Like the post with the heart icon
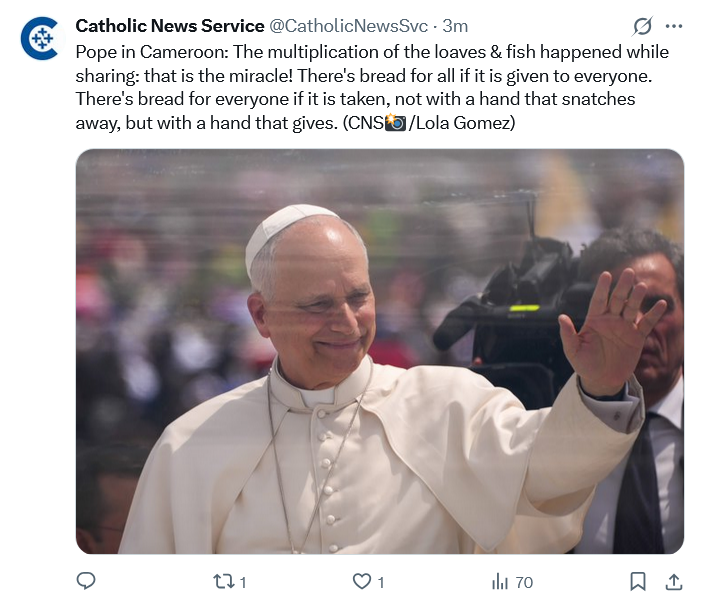The width and height of the screenshot is (704, 607). coord(362,581)
